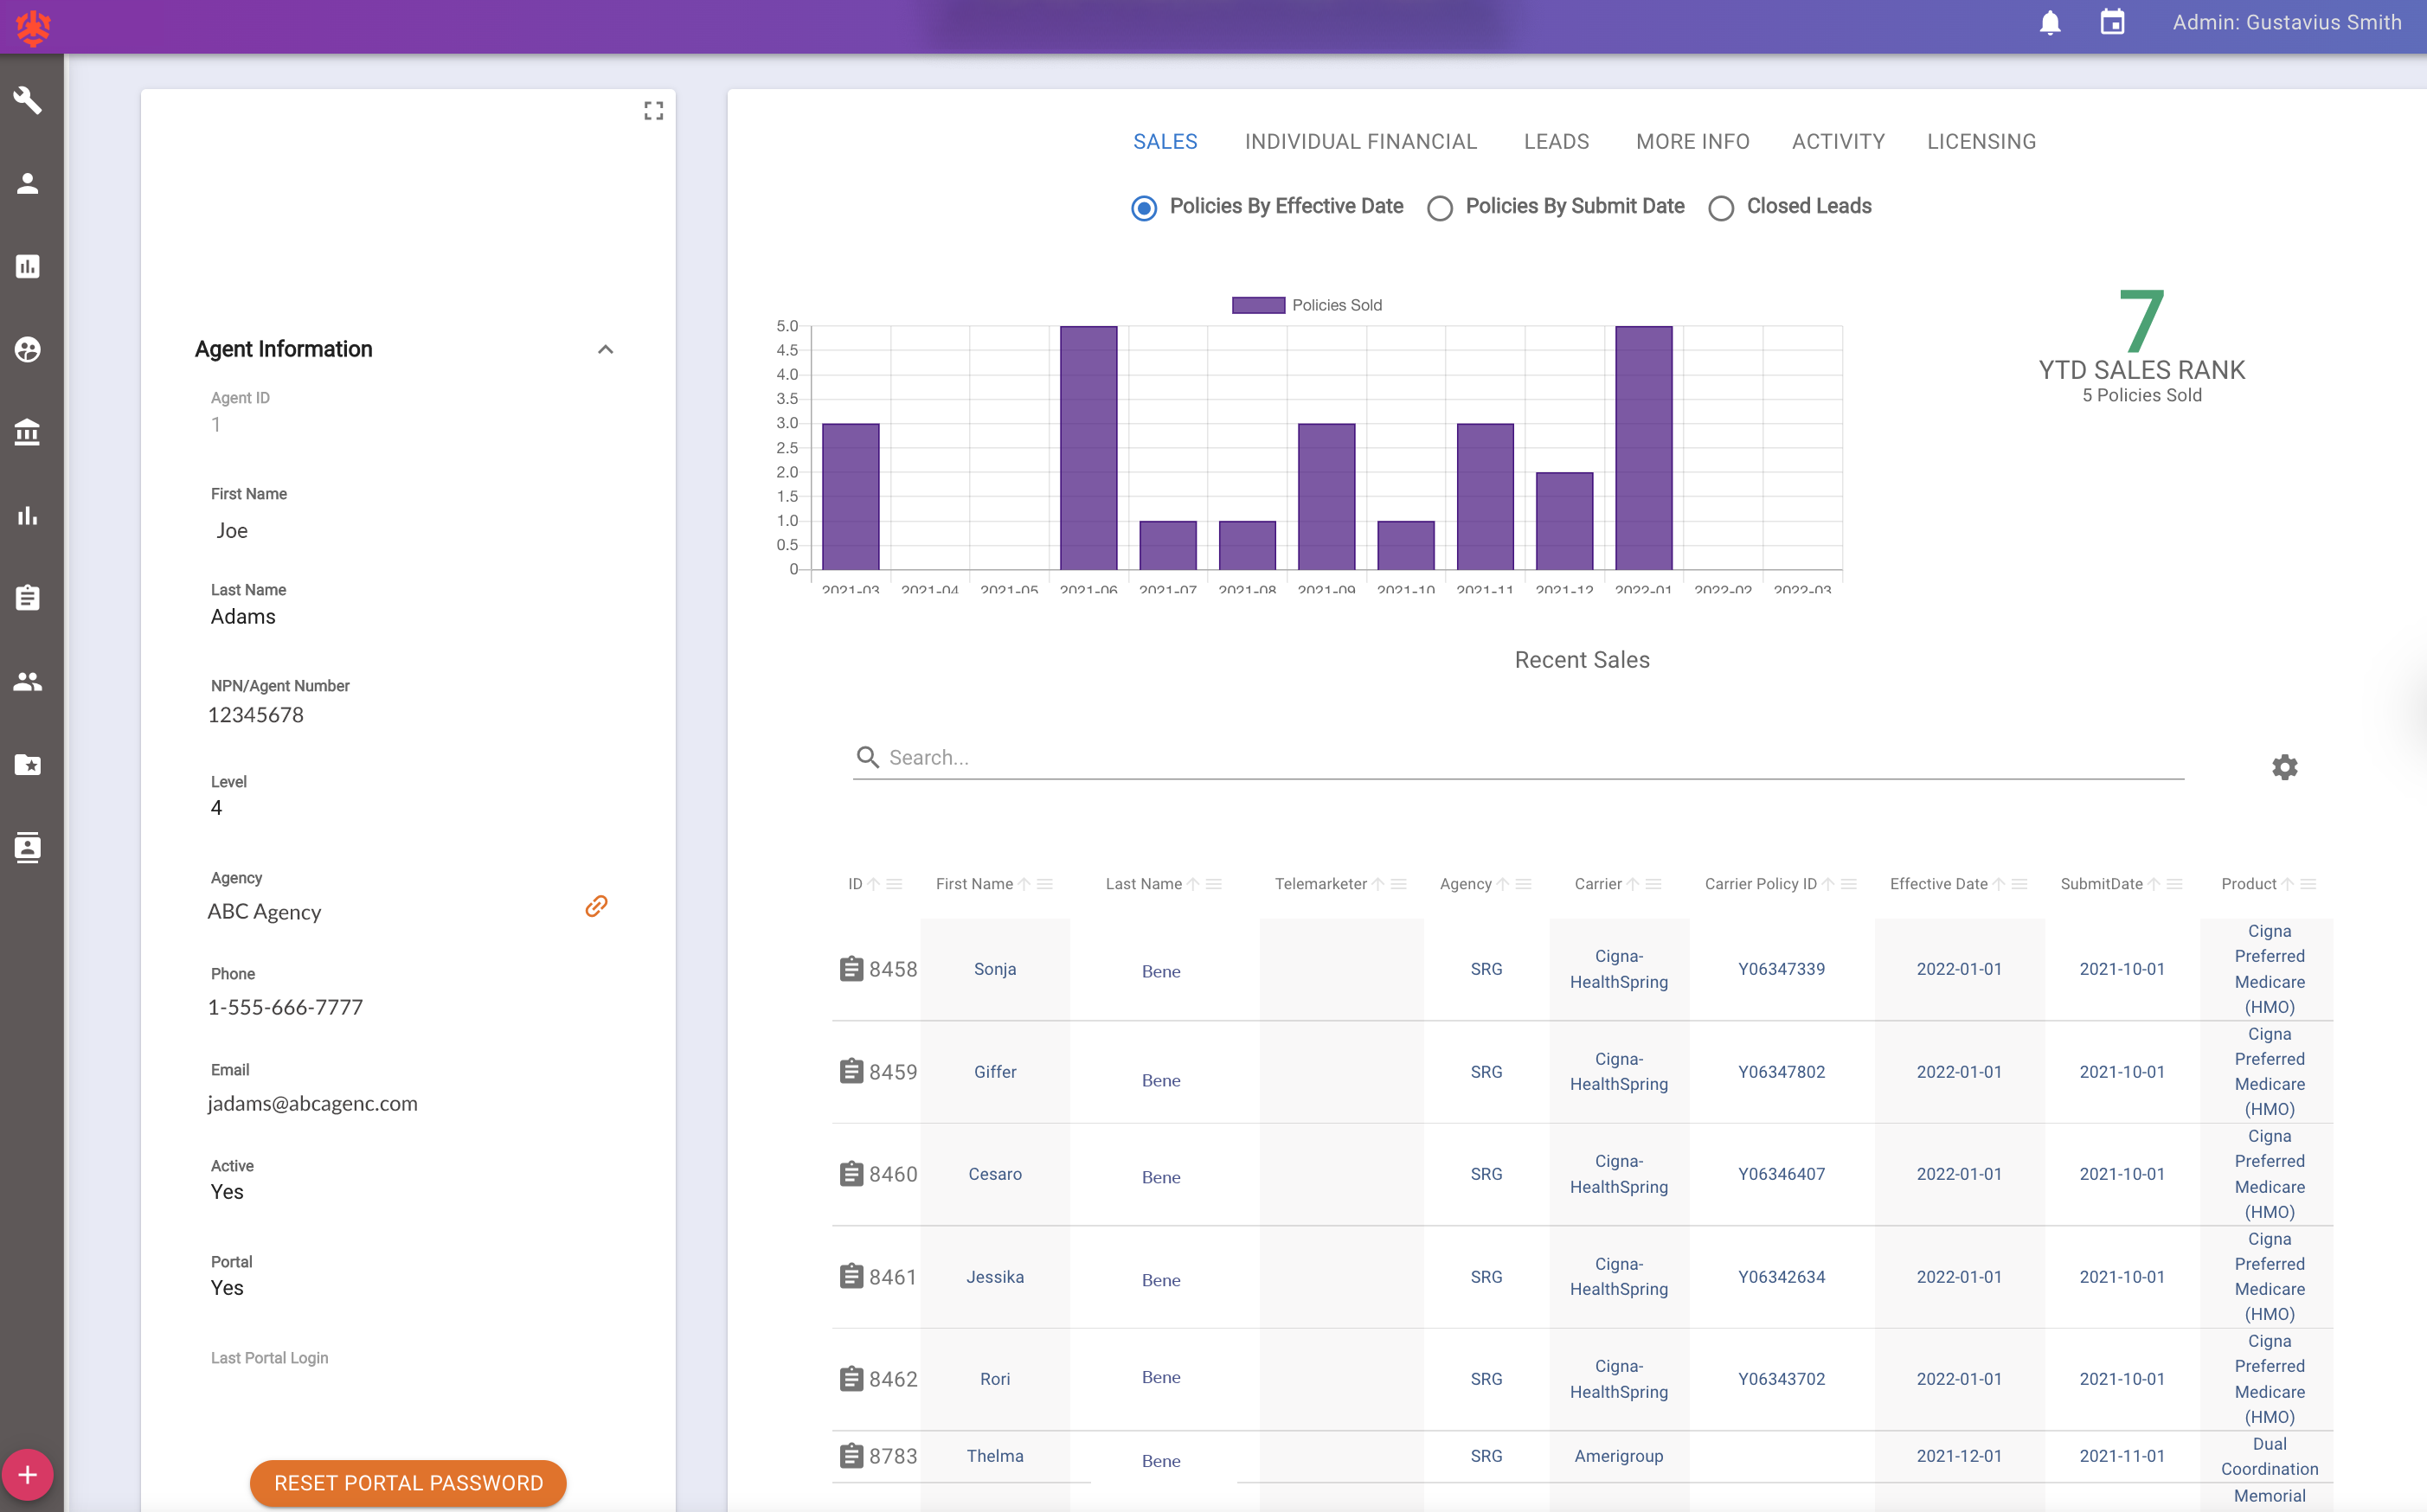Image resolution: width=2427 pixels, height=1512 pixels.
Task: Open Carrier Policy ID column menu
Action: (1848, 884)
